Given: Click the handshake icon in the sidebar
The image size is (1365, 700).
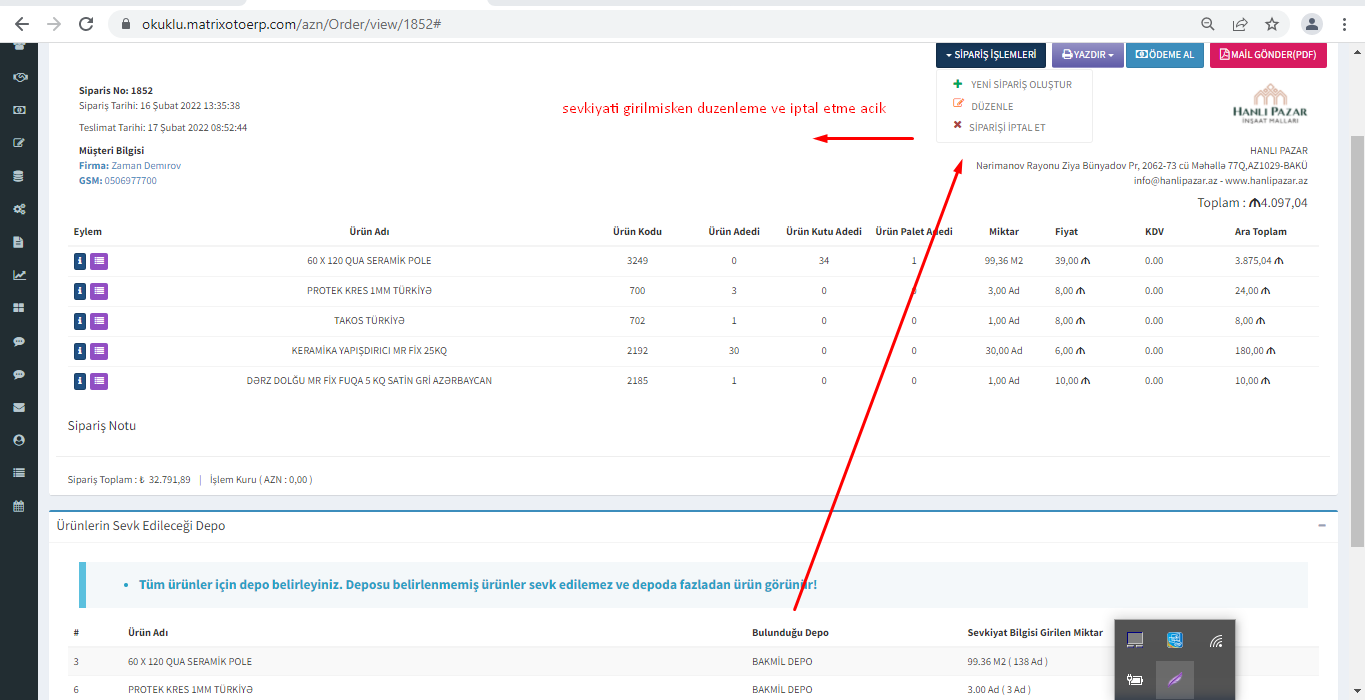Looking at the screenshot, I should pos(19,77).
